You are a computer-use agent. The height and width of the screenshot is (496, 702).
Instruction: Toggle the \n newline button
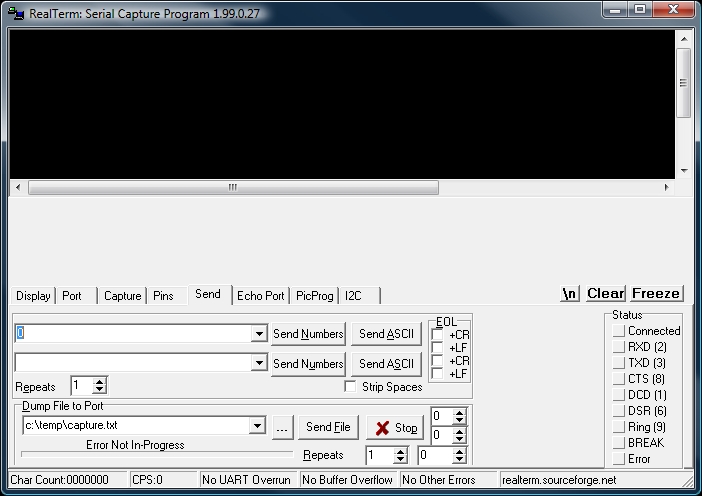[569, 294]
